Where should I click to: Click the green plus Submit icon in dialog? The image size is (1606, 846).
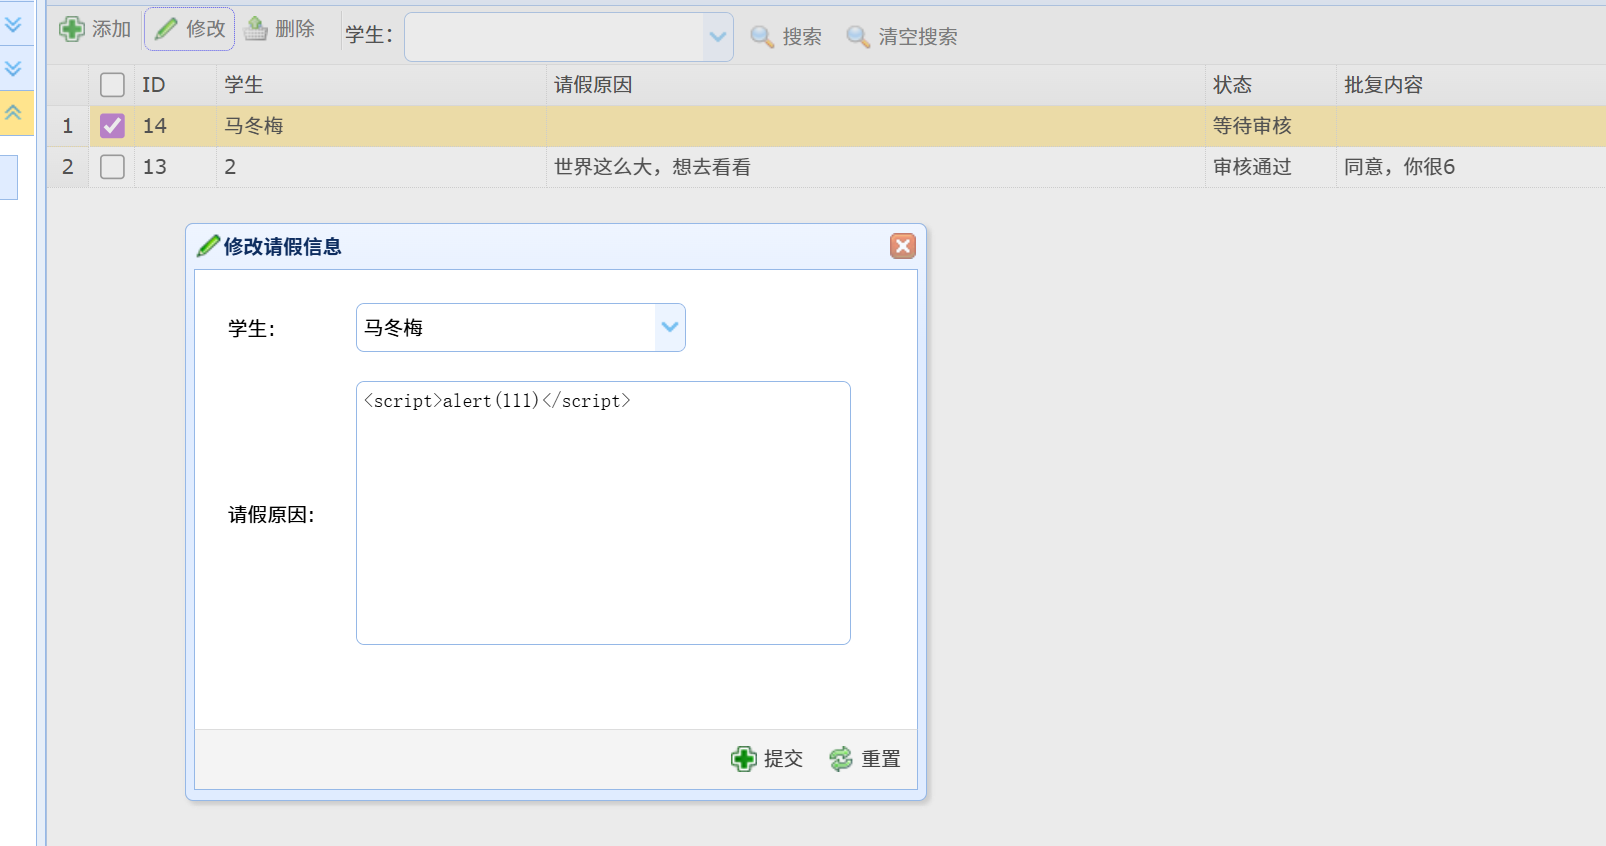click(743, 759)
